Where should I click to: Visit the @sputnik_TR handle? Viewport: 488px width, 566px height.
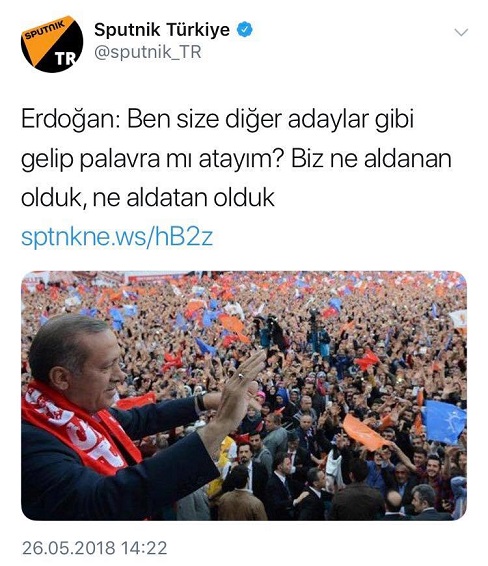click(x=147, y=52)
